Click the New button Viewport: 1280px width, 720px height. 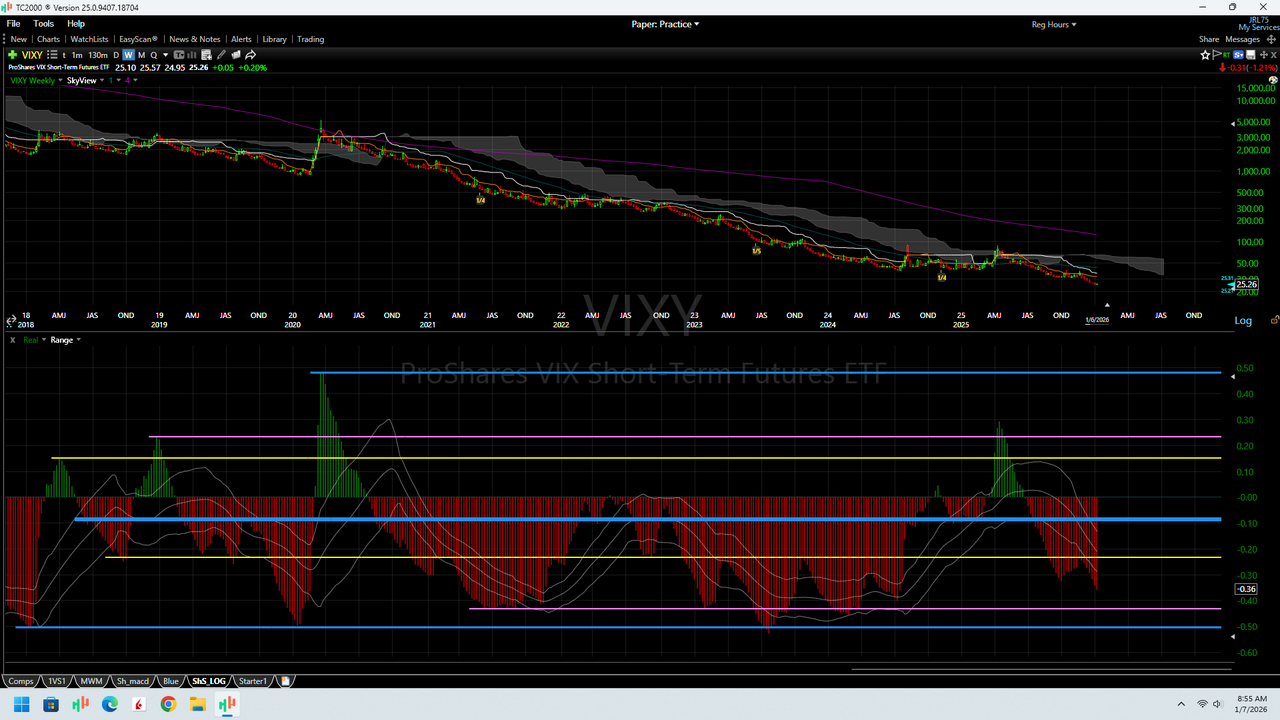pos(19,39)
